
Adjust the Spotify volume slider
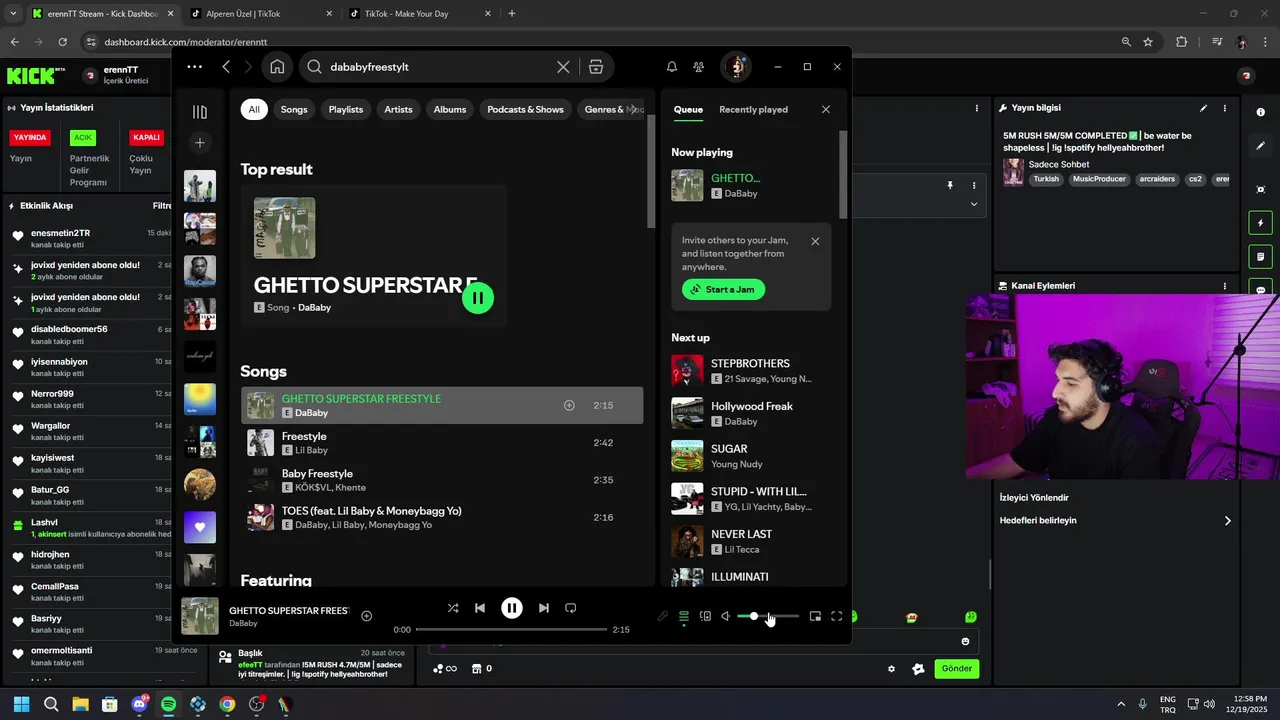pyautogui.click(x=768, y=616)
